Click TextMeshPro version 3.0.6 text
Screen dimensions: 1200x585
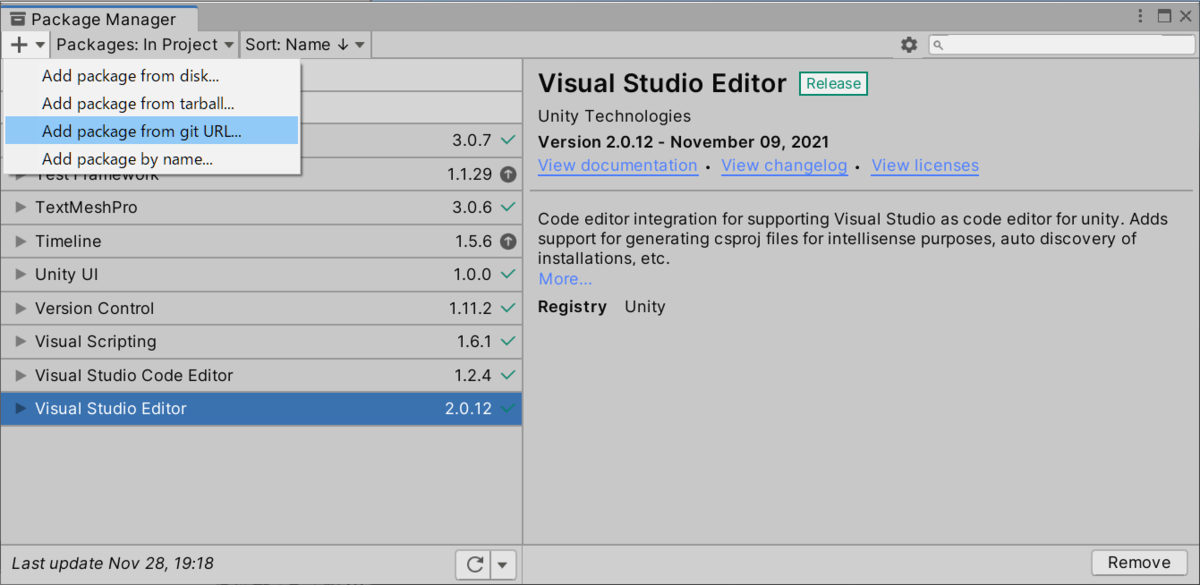pyautogui.click(x=472, y=207)
